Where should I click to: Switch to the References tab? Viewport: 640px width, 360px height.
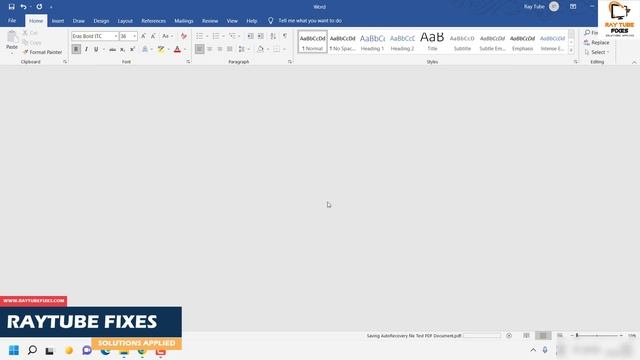tap(153, 21)
